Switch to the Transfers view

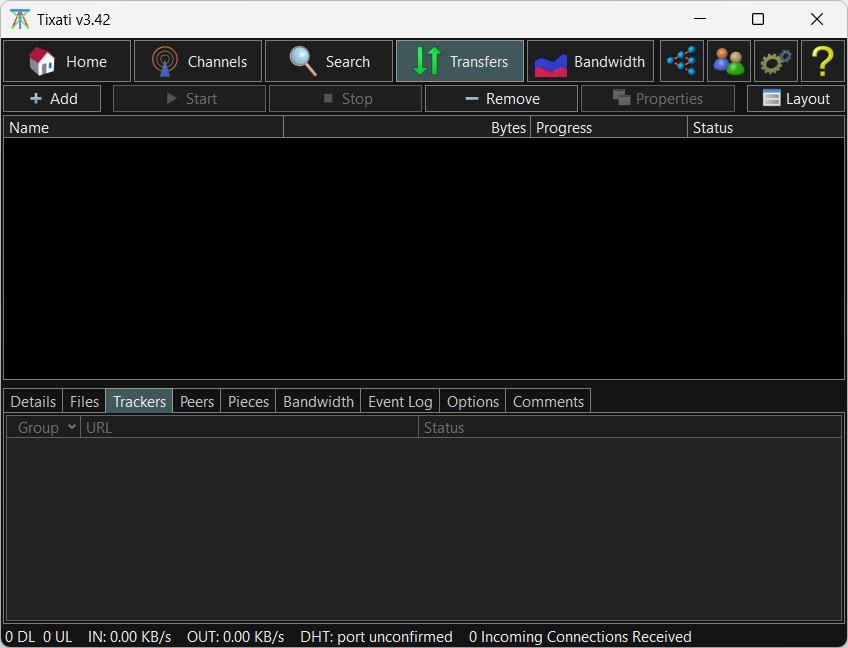pos(460,61)
